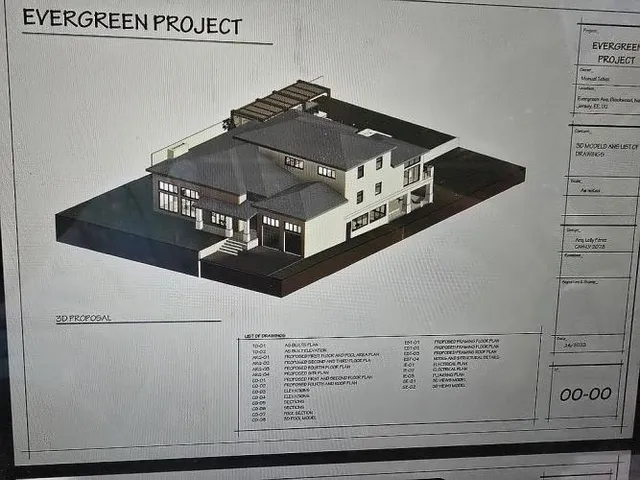Screen dimensions: 640x480
Task: Select the PLUMBING PLAN list entry
Action: tap(445, 376)
